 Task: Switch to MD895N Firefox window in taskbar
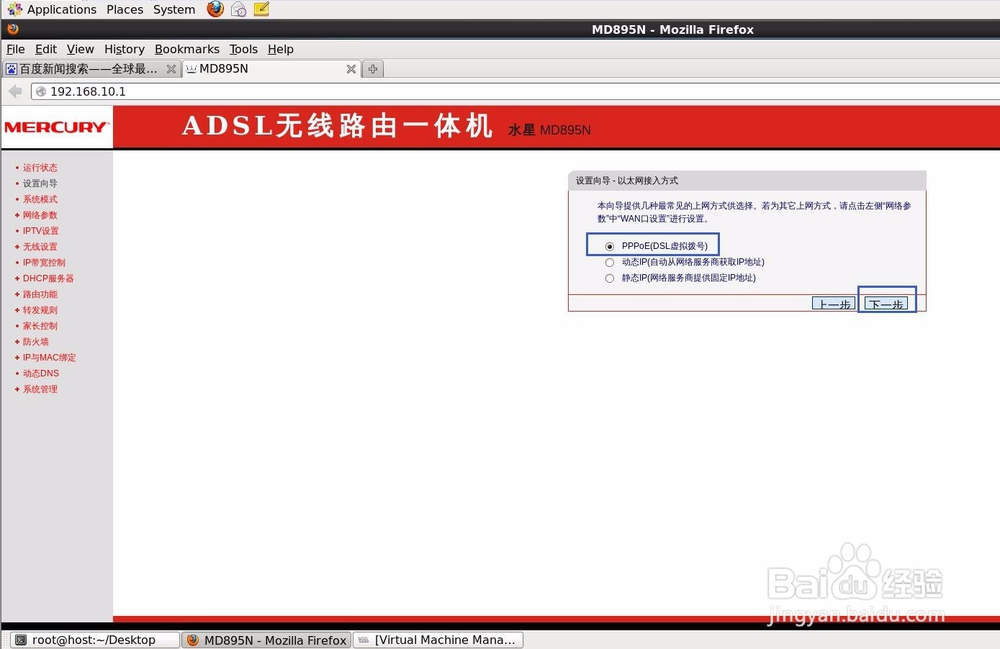coord(267,639)
